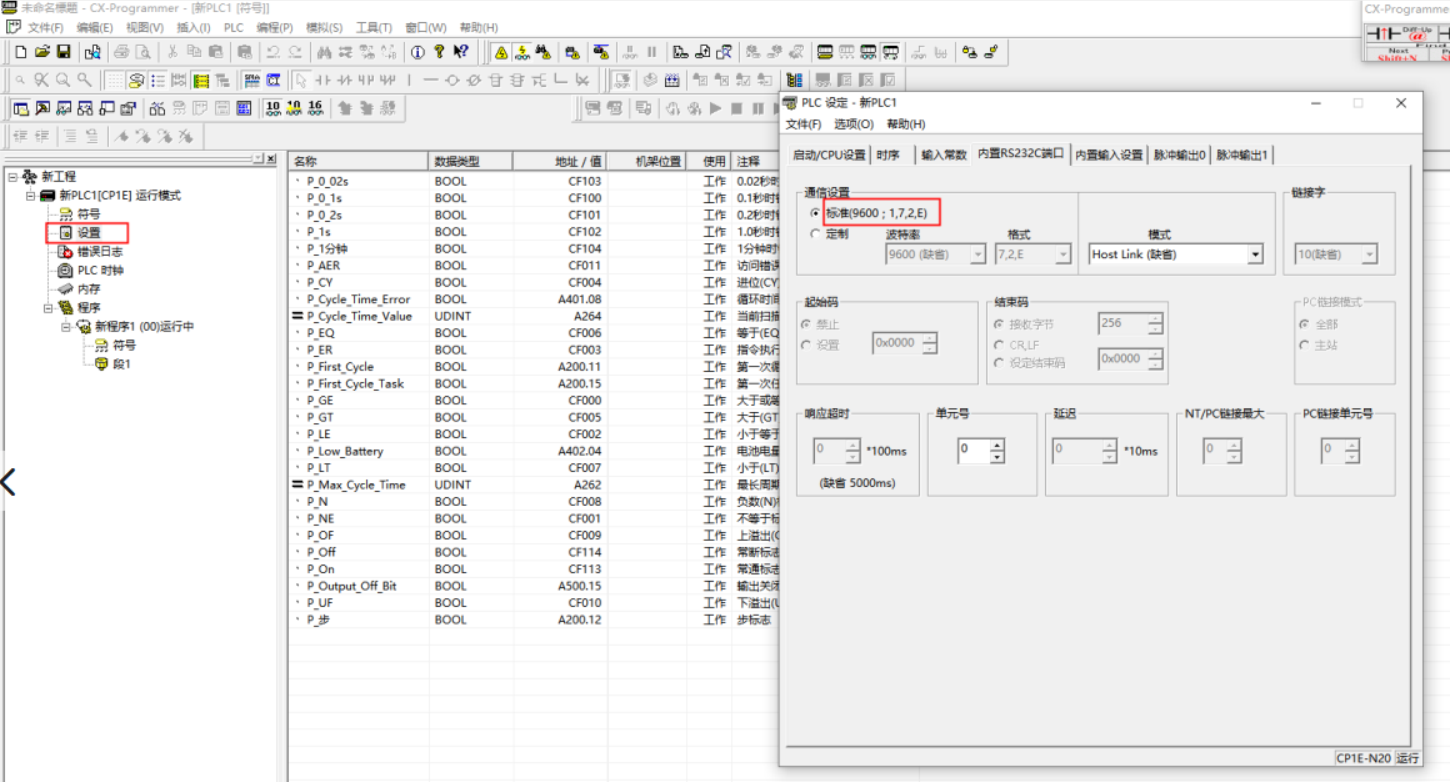Click the New file icon in main toolbar
The image size is (1450, 782).
(21, 51)
